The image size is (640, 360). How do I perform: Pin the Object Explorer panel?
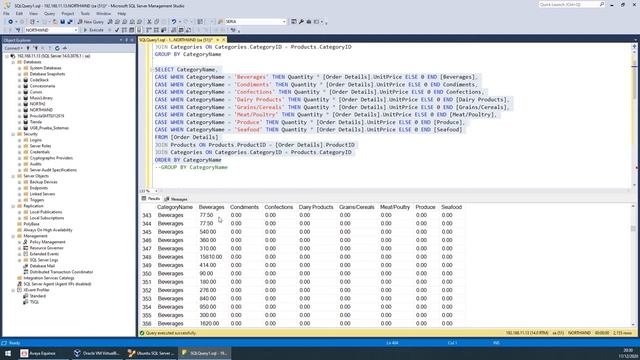[x=127, y=40]
